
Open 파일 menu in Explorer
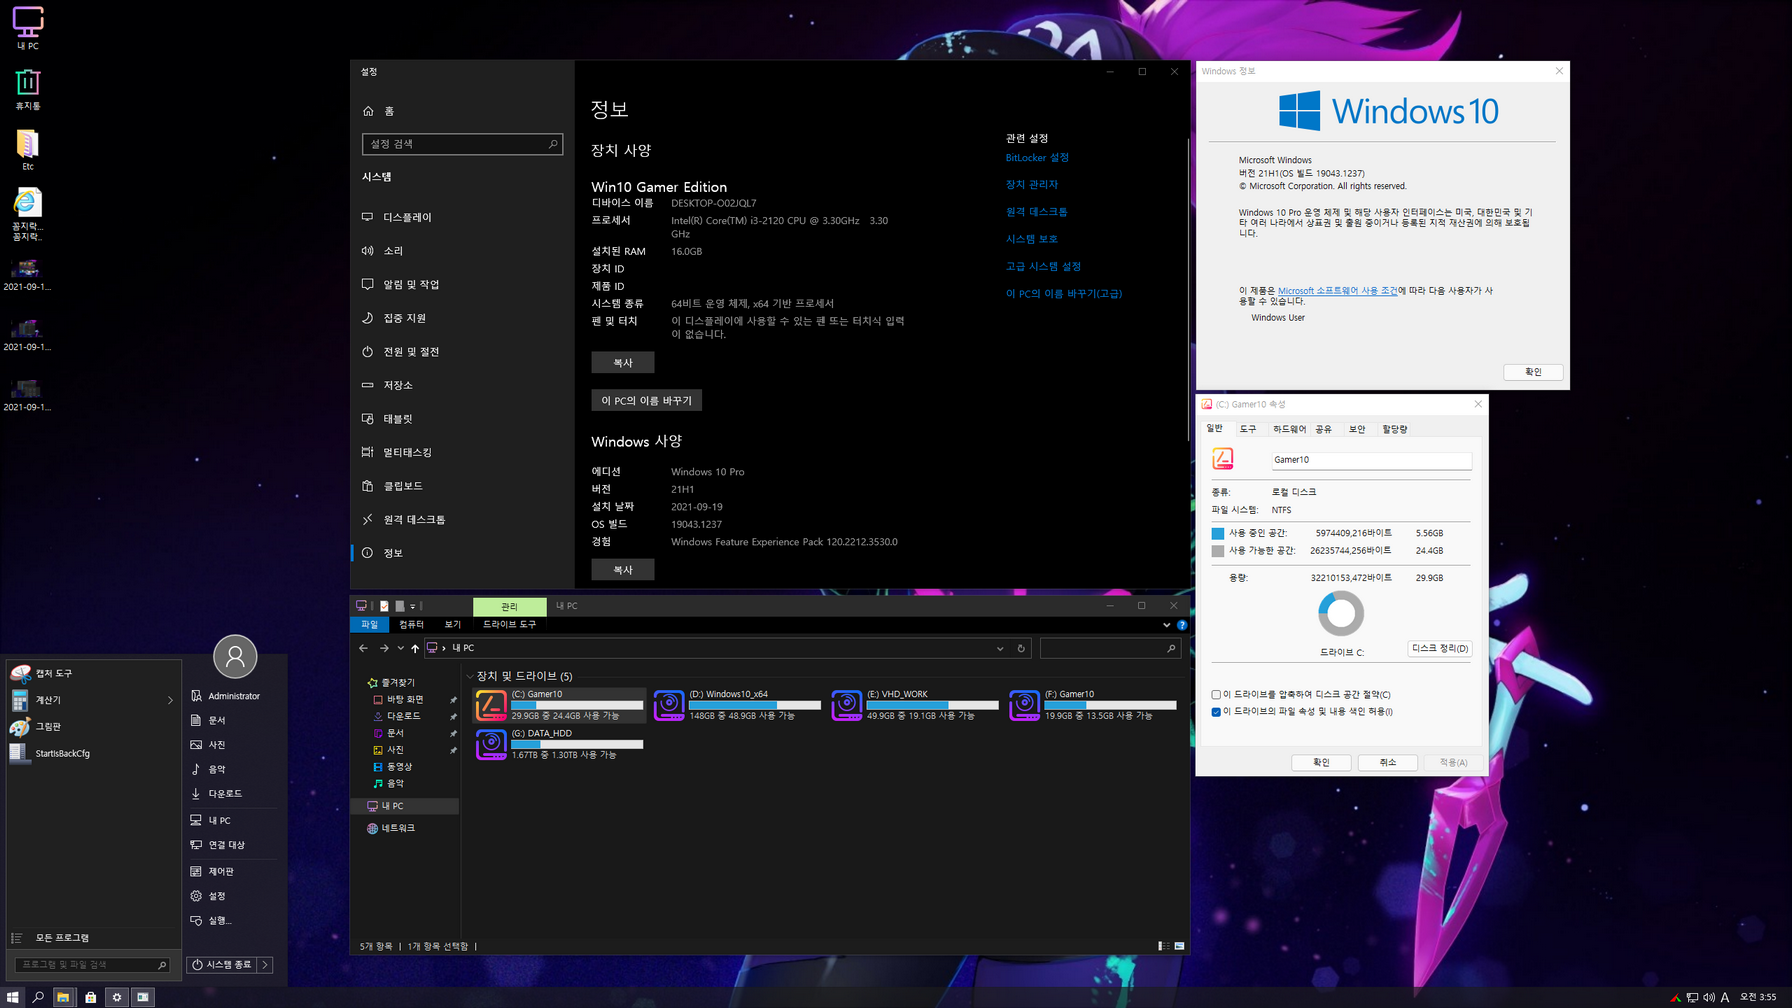369,624
